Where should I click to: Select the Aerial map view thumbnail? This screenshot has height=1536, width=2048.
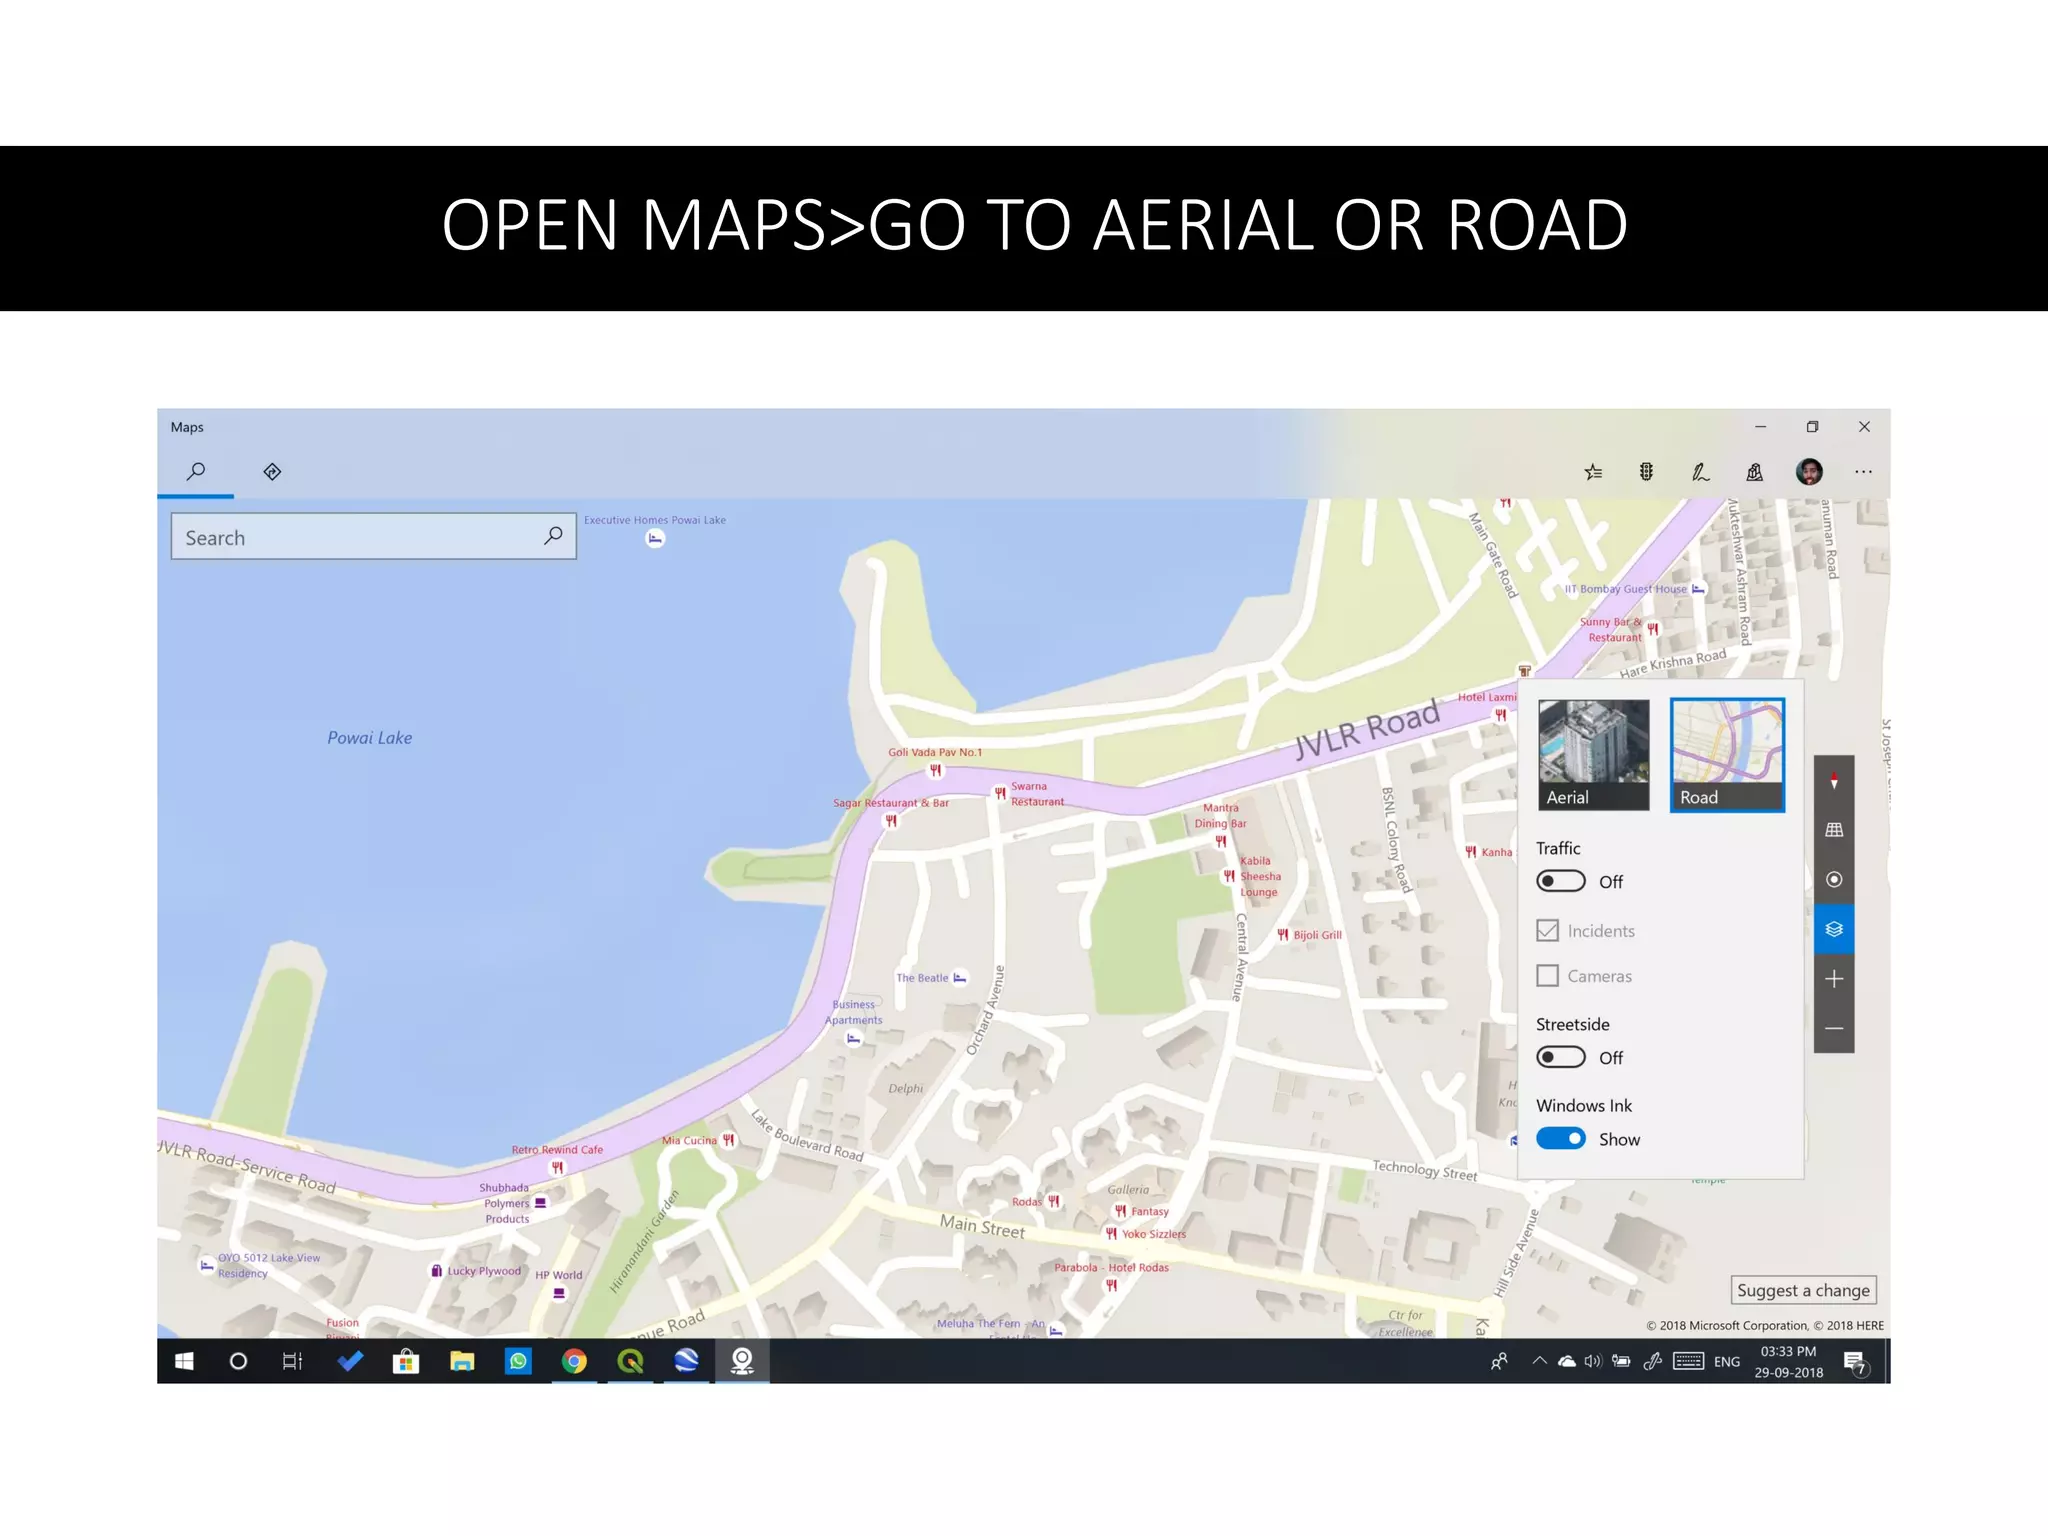[1593, 754]
